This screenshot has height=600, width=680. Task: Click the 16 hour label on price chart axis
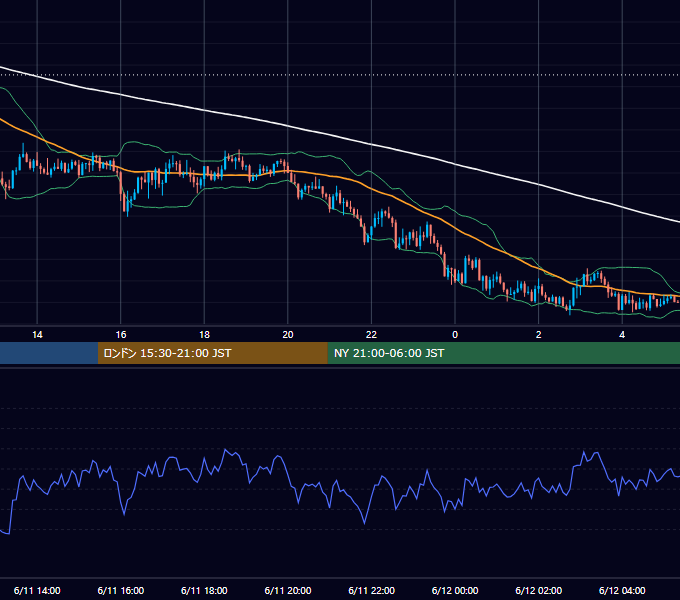[x=121, y=335]
